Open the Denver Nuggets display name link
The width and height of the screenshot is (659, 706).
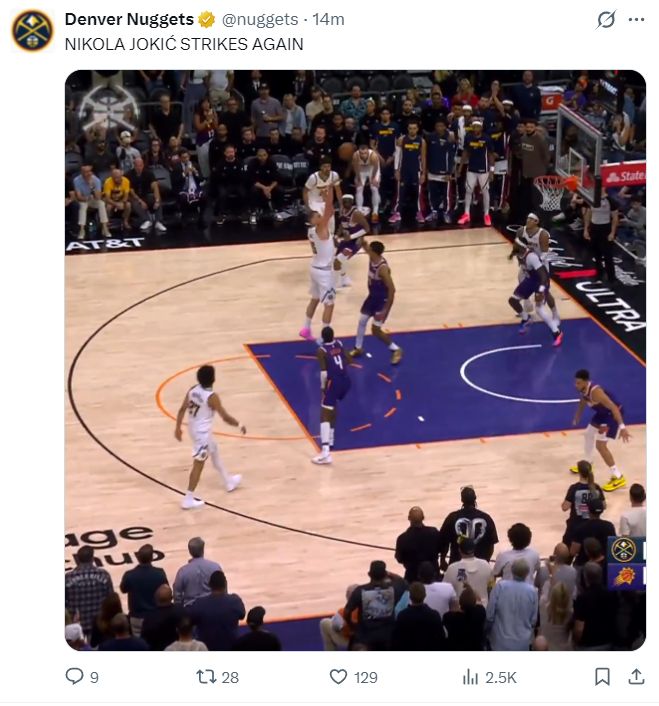pos(129,19)
